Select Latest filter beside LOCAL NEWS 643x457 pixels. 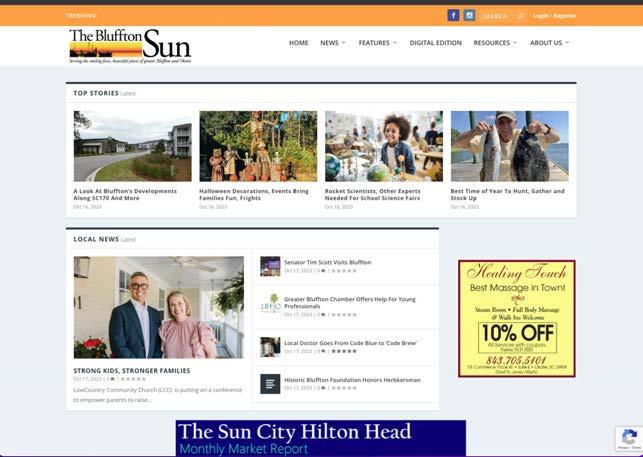(128, 240)
